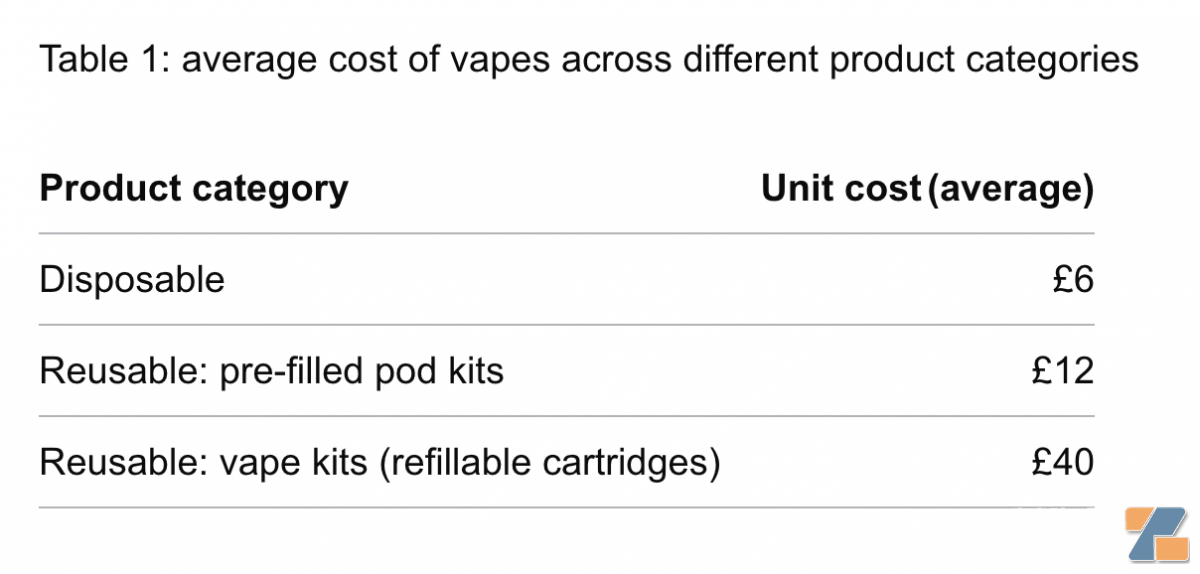
Task: Click the £40 unit cost value
Action: (1062, 463)
